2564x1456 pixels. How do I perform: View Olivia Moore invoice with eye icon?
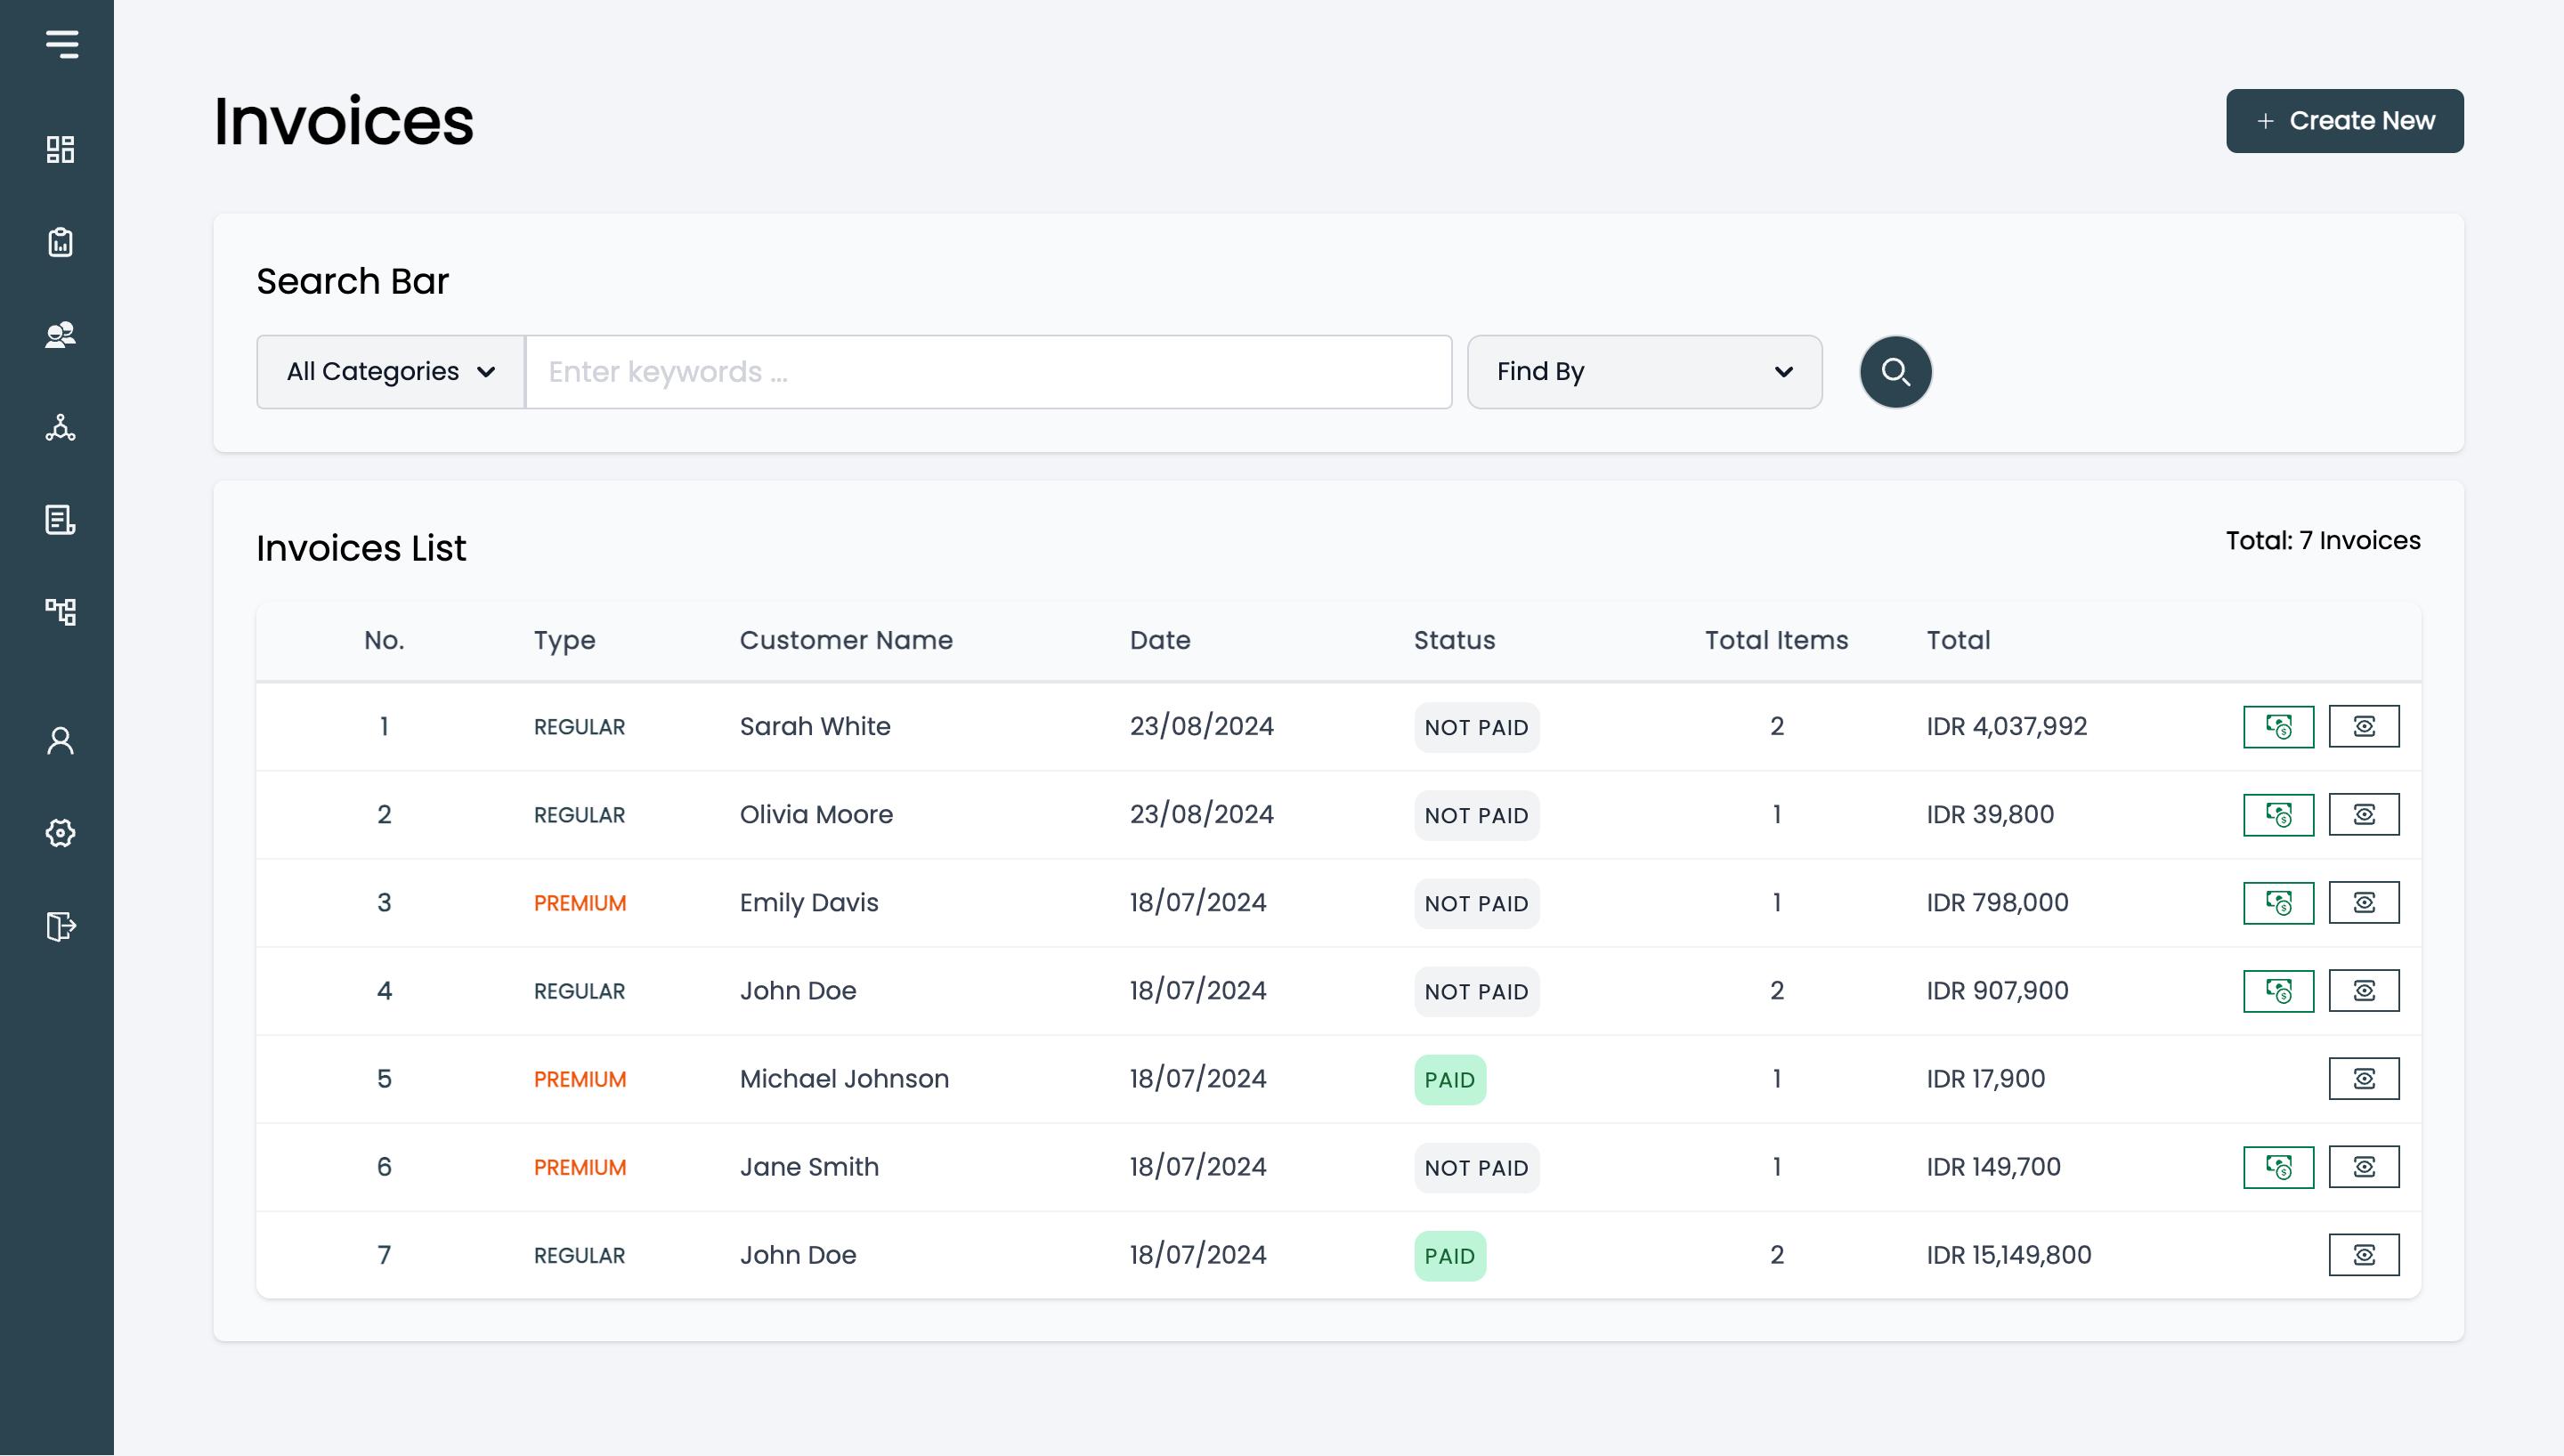pyautogui.click(x=2364, y=815)
